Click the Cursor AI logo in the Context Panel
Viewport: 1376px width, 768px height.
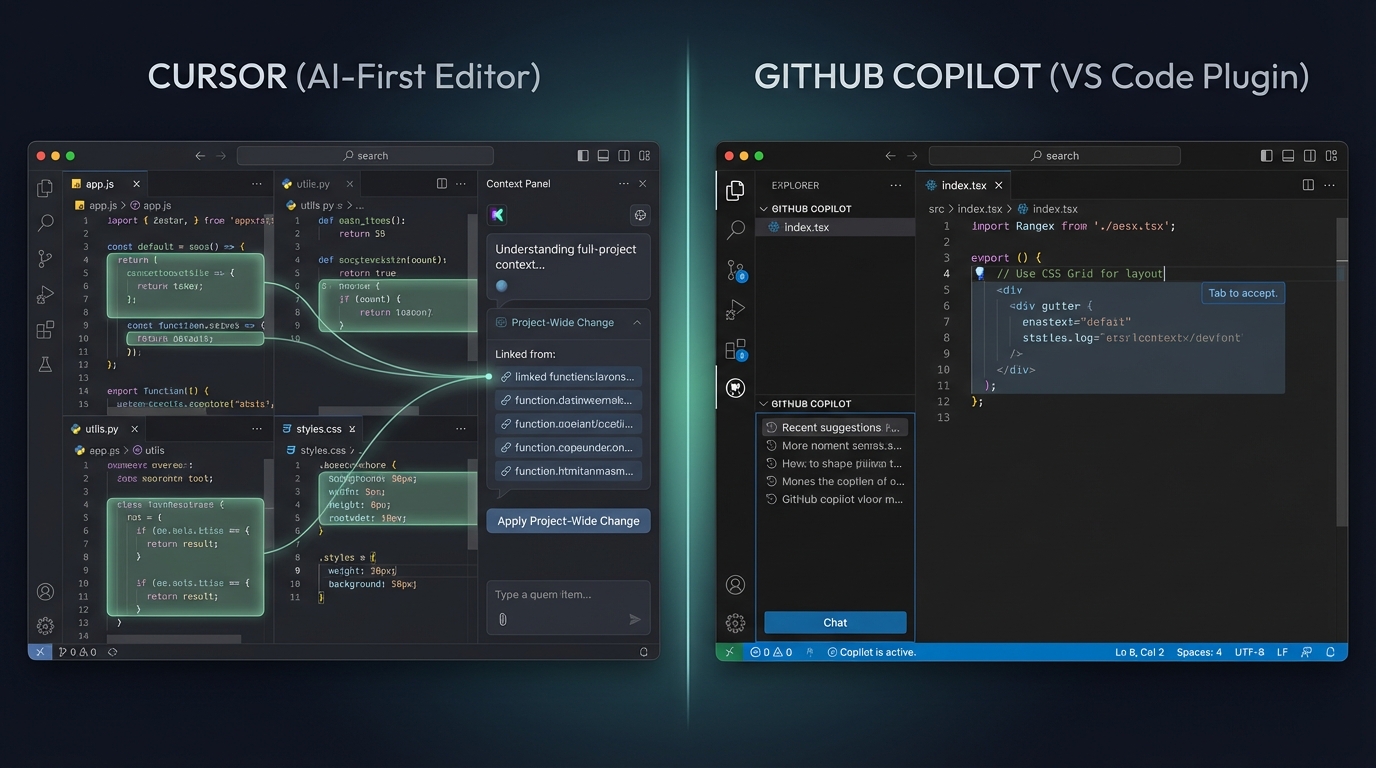pos(497,214)
